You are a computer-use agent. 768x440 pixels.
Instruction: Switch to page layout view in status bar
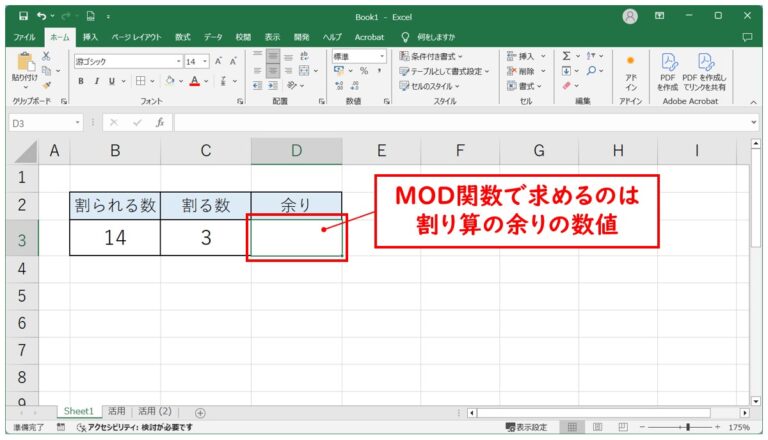click(x=596, y=427)
